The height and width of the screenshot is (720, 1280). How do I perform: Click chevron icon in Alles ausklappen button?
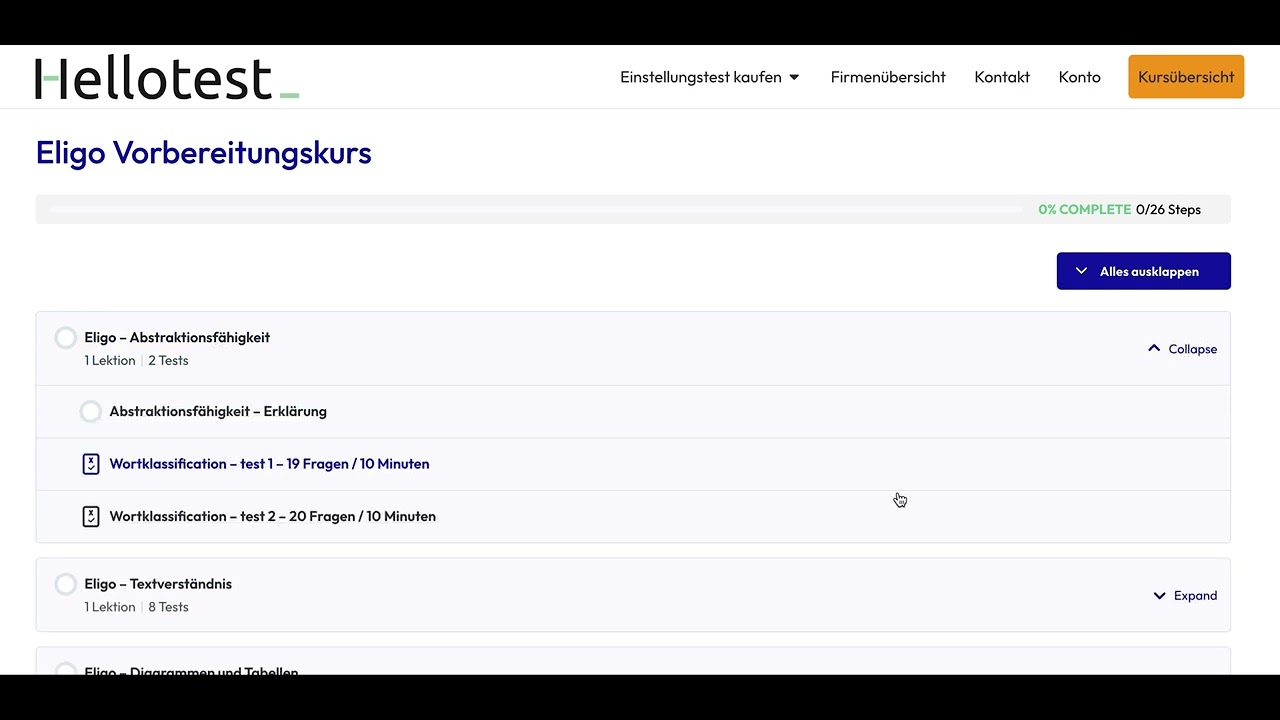coord(1081,271)
